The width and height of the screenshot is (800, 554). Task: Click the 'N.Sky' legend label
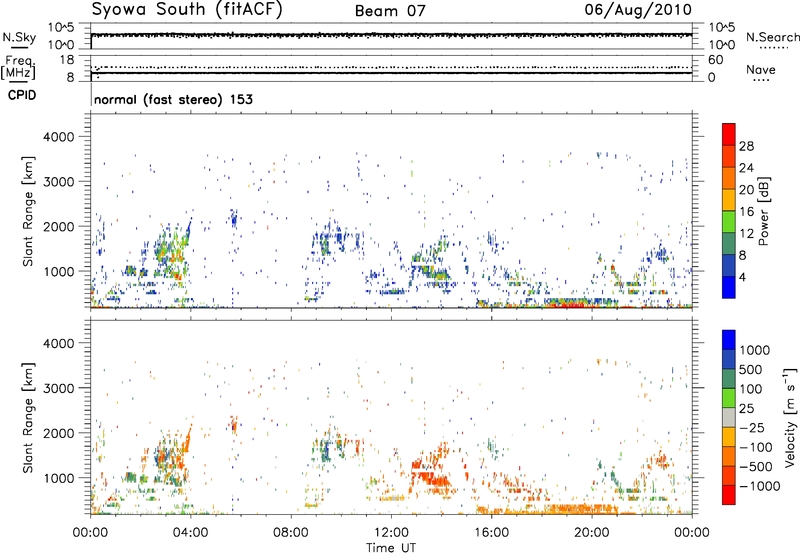pos(19,37)
